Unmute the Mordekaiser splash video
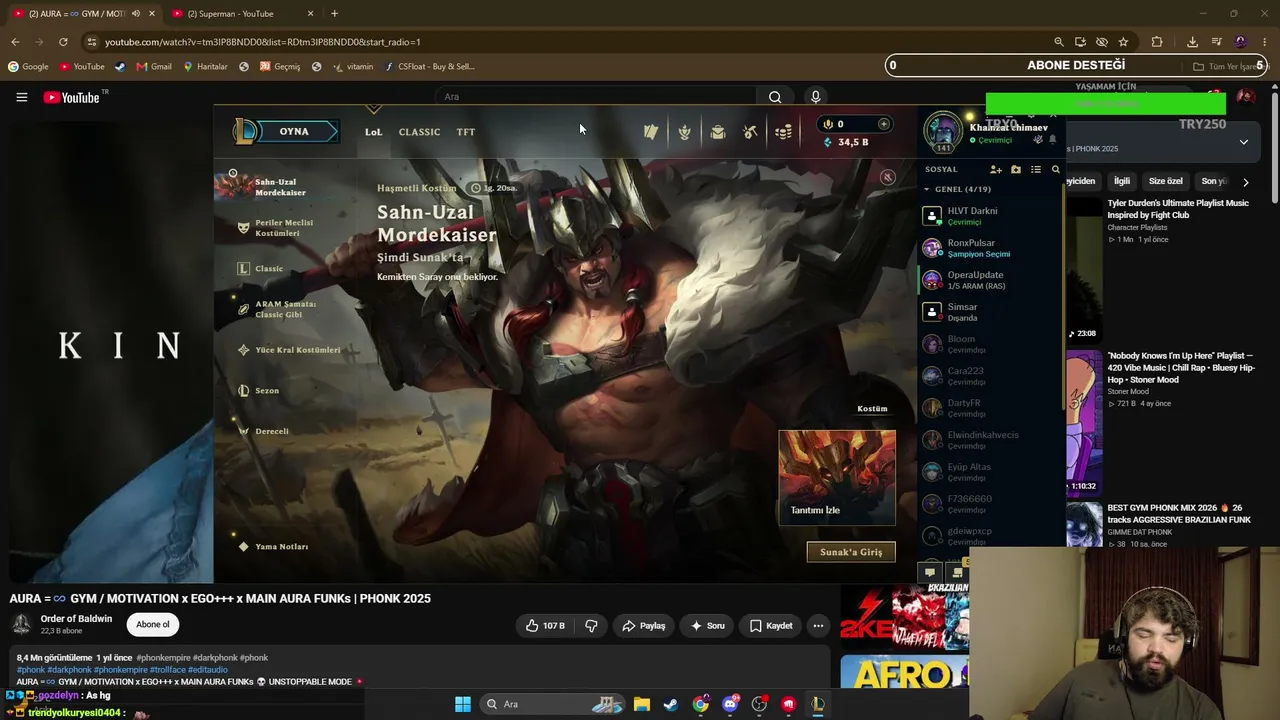Viewport: 1280px width, 720px height. point(887,177)
